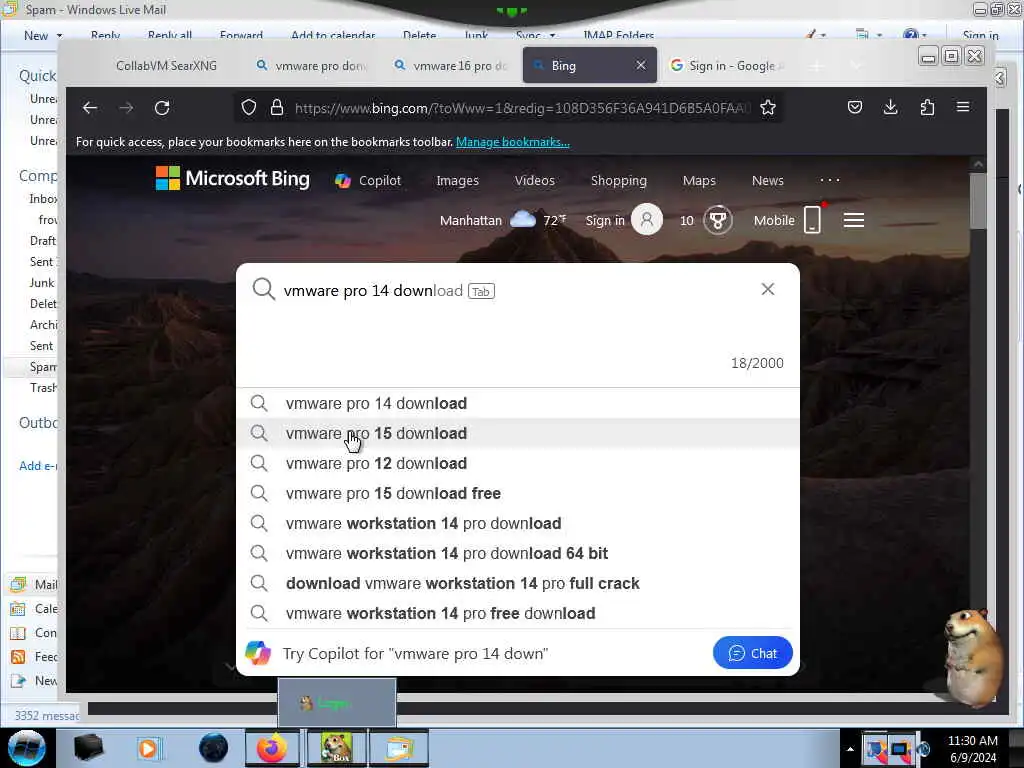Image resolution: width=1024 pixels, height=768 pixels.
Task: Select suggestion vmware workstation 14 pro download
Action: coord(518,524)
